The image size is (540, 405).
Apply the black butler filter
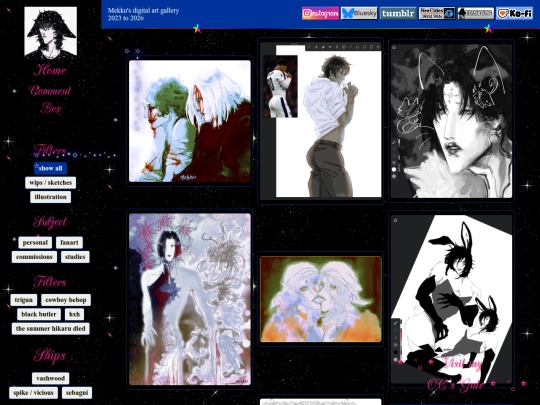[x=39, y=314]
